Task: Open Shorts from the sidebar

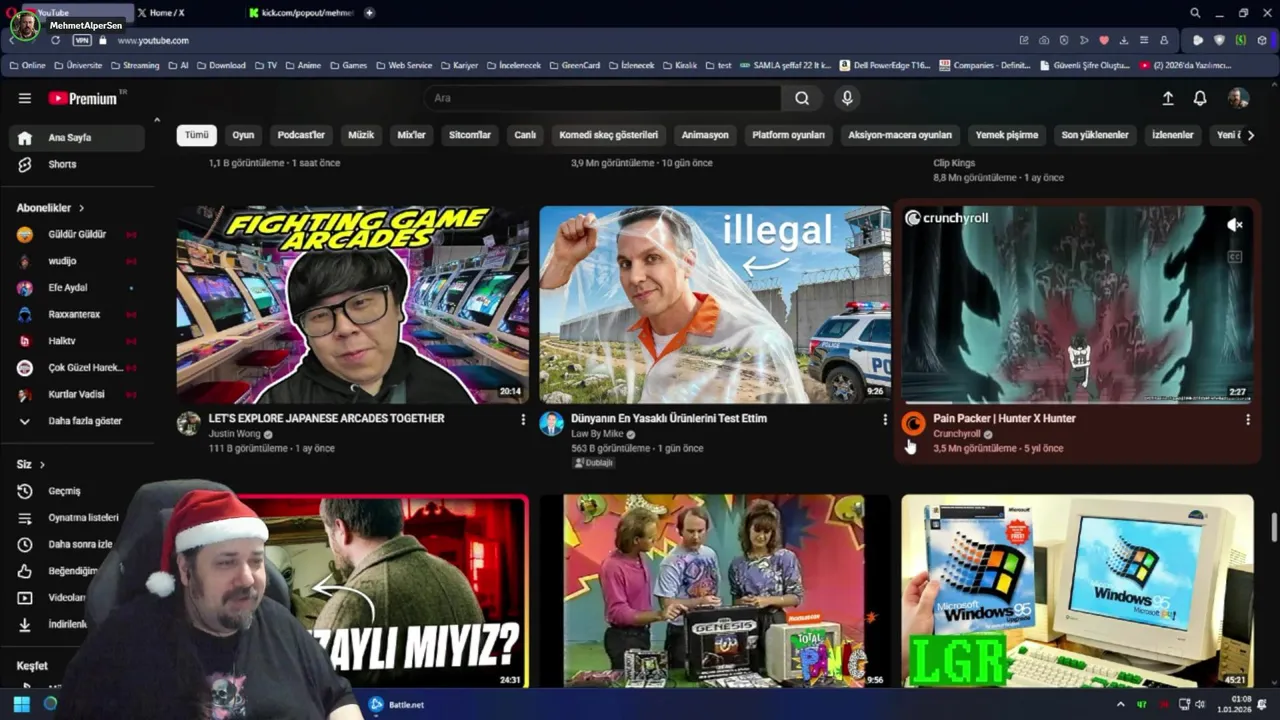Action: pos(77,164)
